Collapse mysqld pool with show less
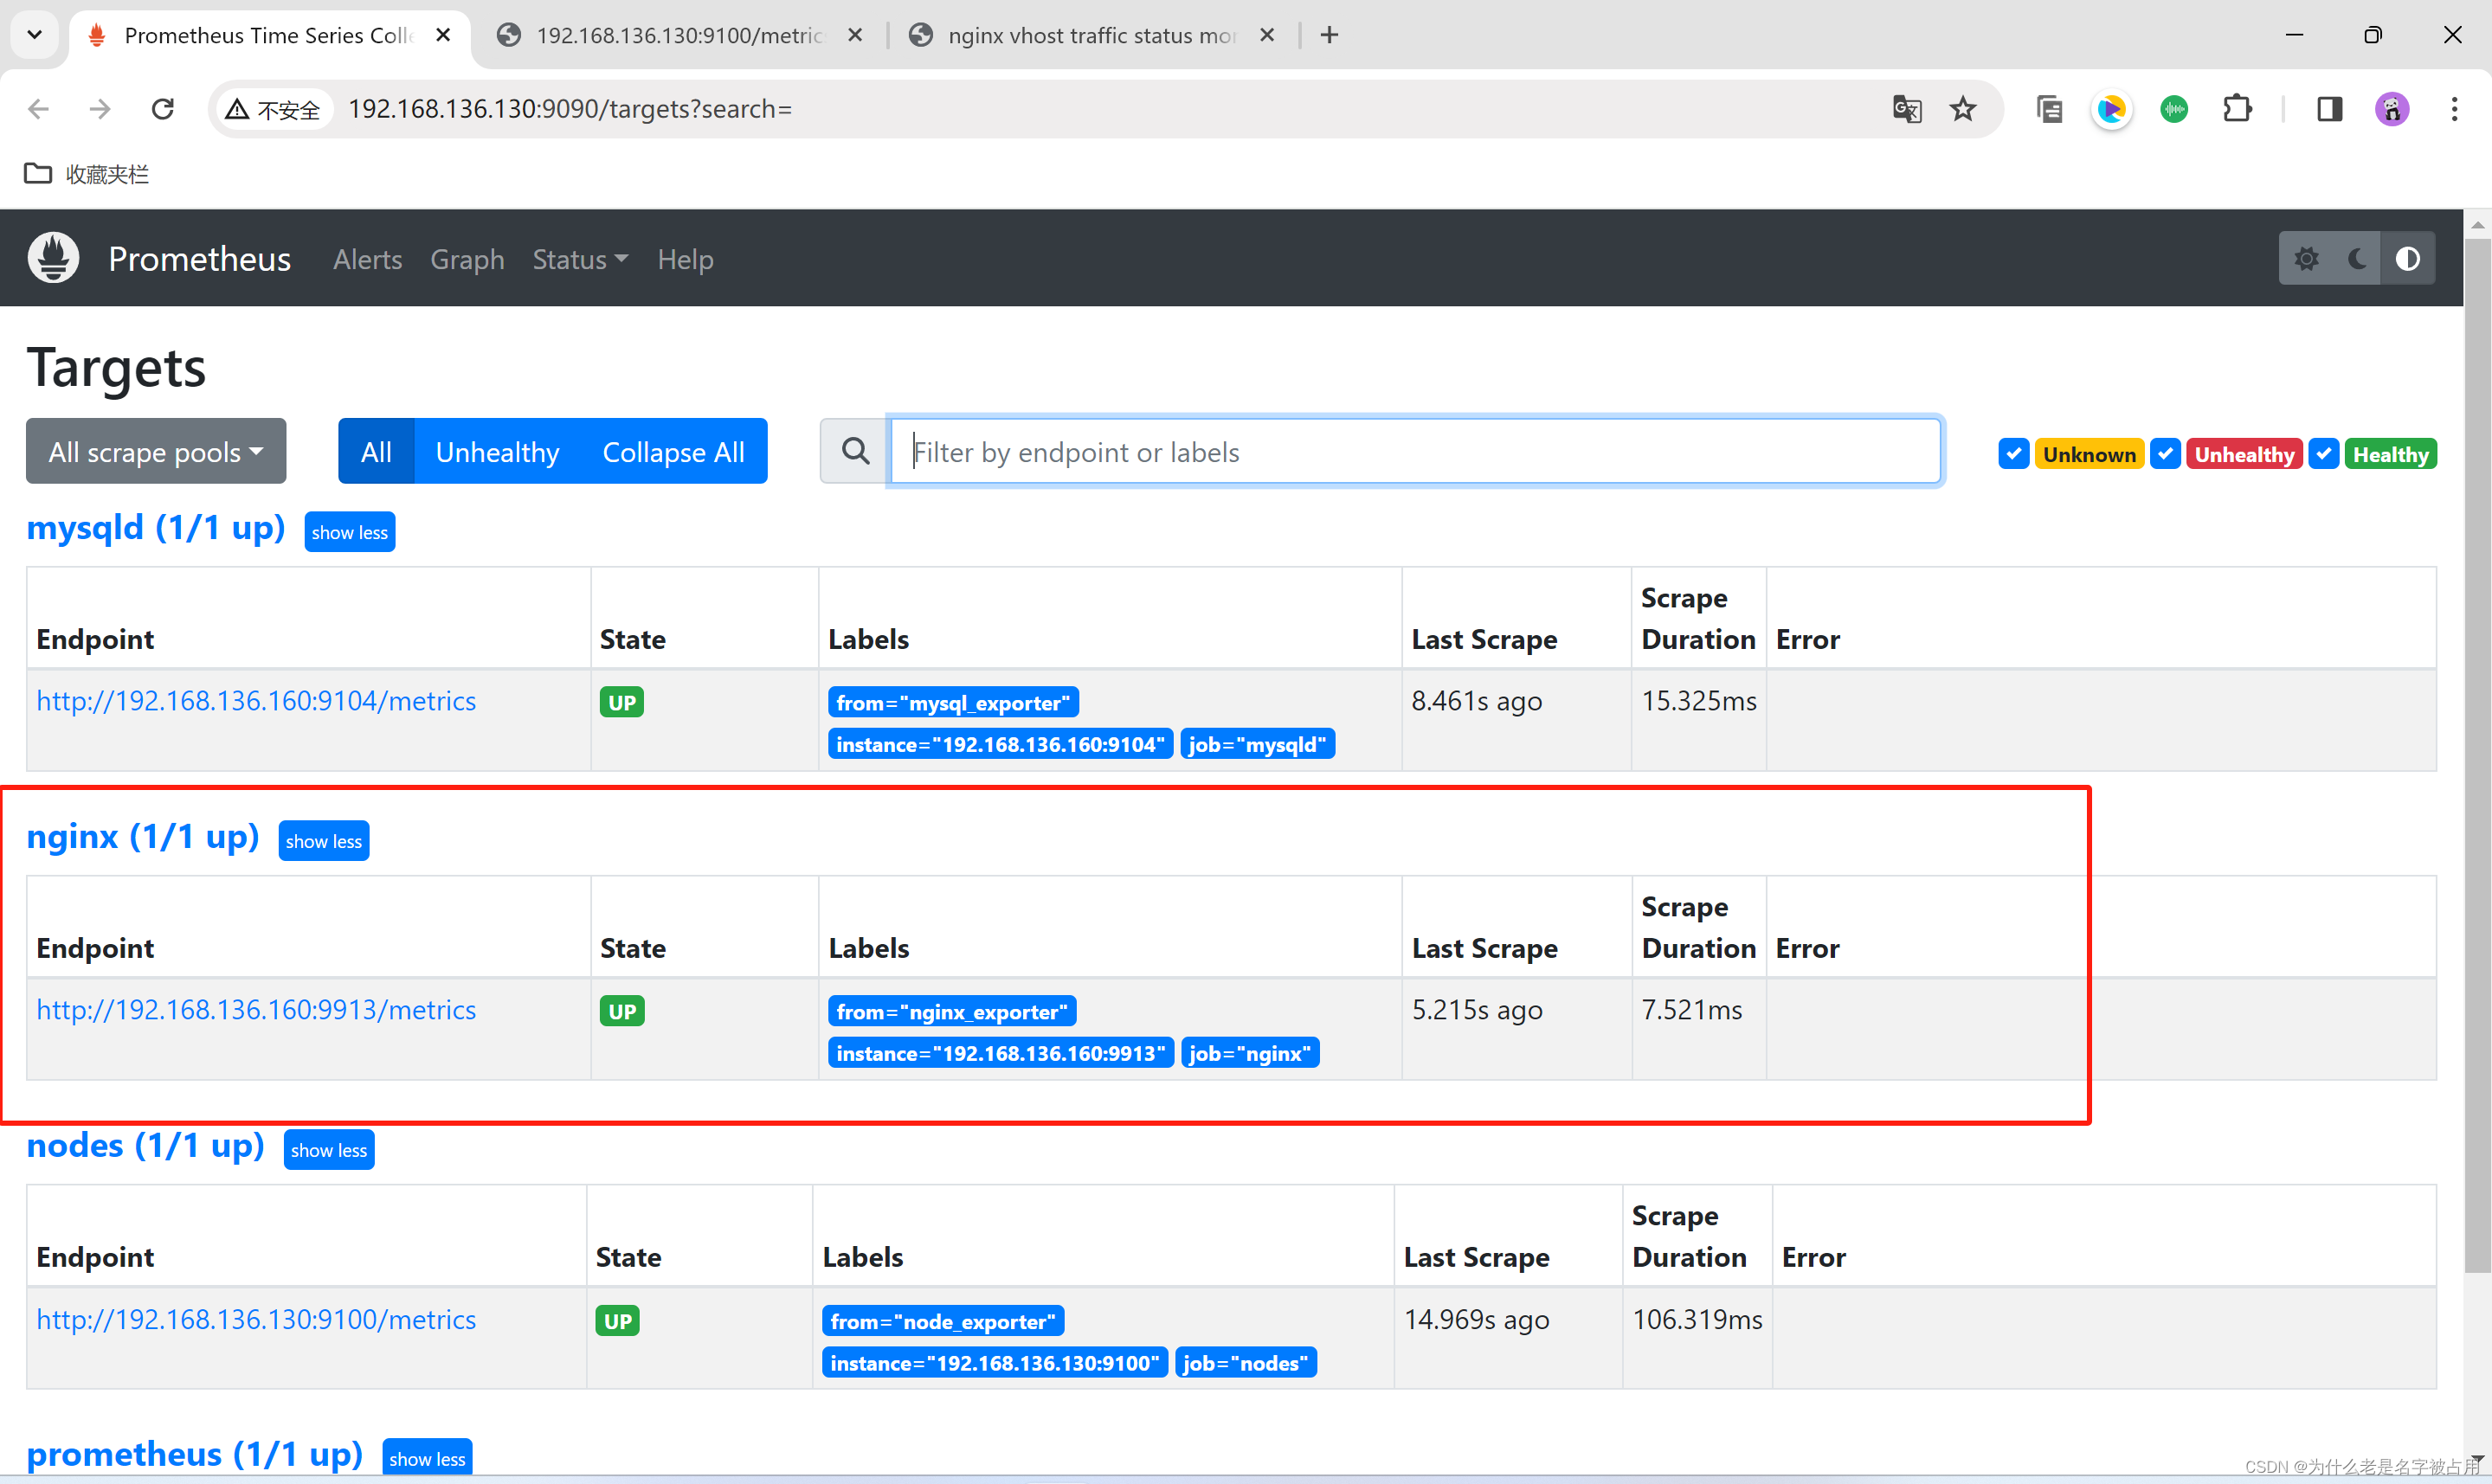 (350, 532)
